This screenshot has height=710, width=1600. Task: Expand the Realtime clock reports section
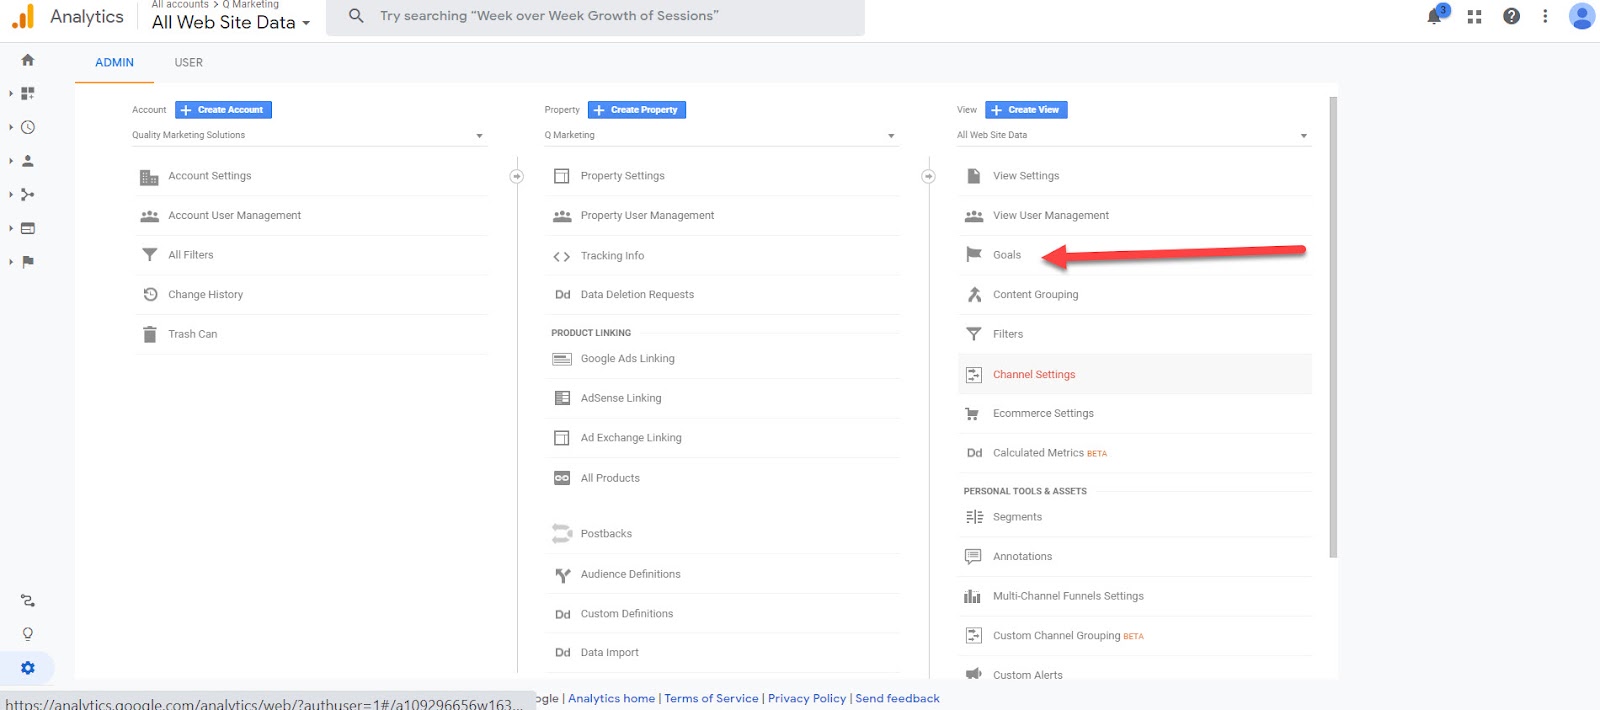coord(27,127)
